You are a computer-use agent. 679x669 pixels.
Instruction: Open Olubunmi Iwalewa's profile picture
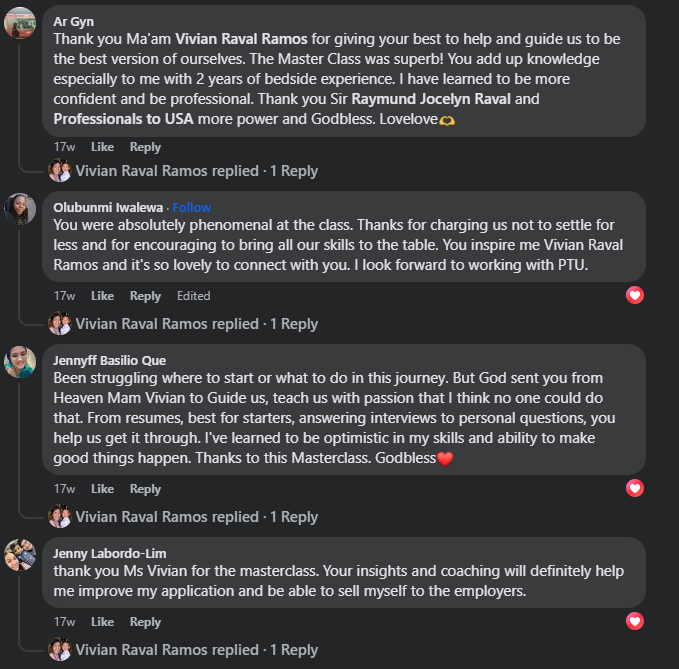[21, 208]
